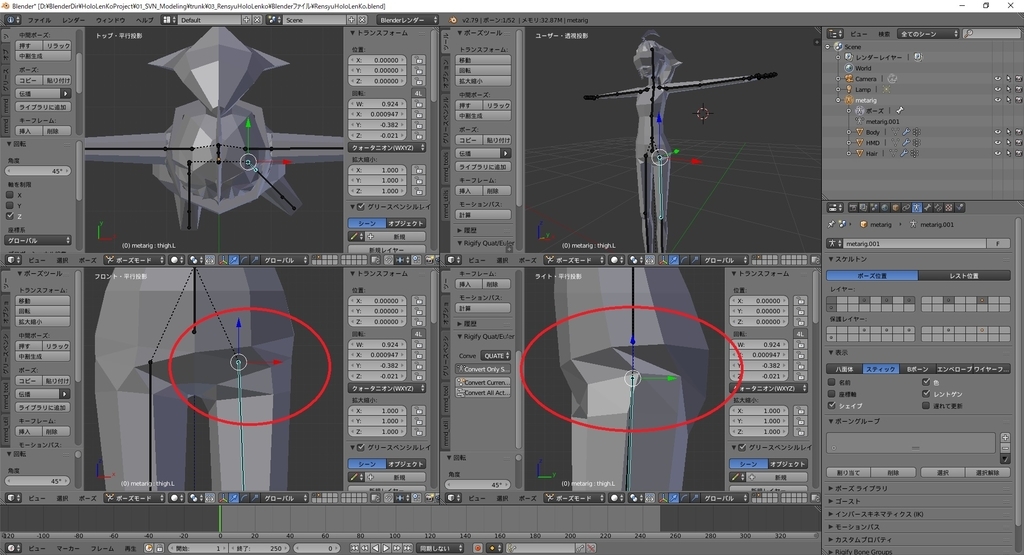Click the 選択解除 (deselect) bone group button
The image size is (1024, 555).
[x=987, y=472]
